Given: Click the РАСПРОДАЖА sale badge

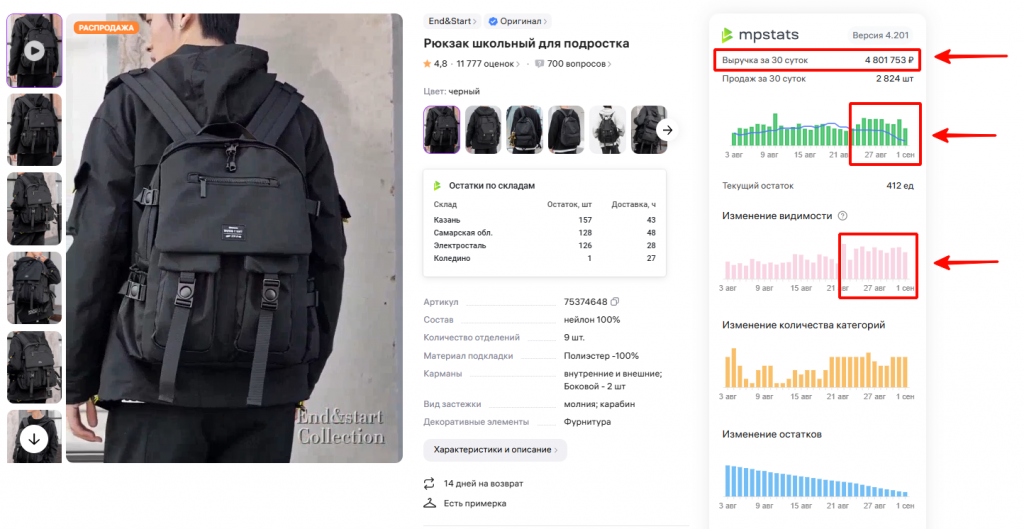Looking at the screenshot, I should pos(105,28).
